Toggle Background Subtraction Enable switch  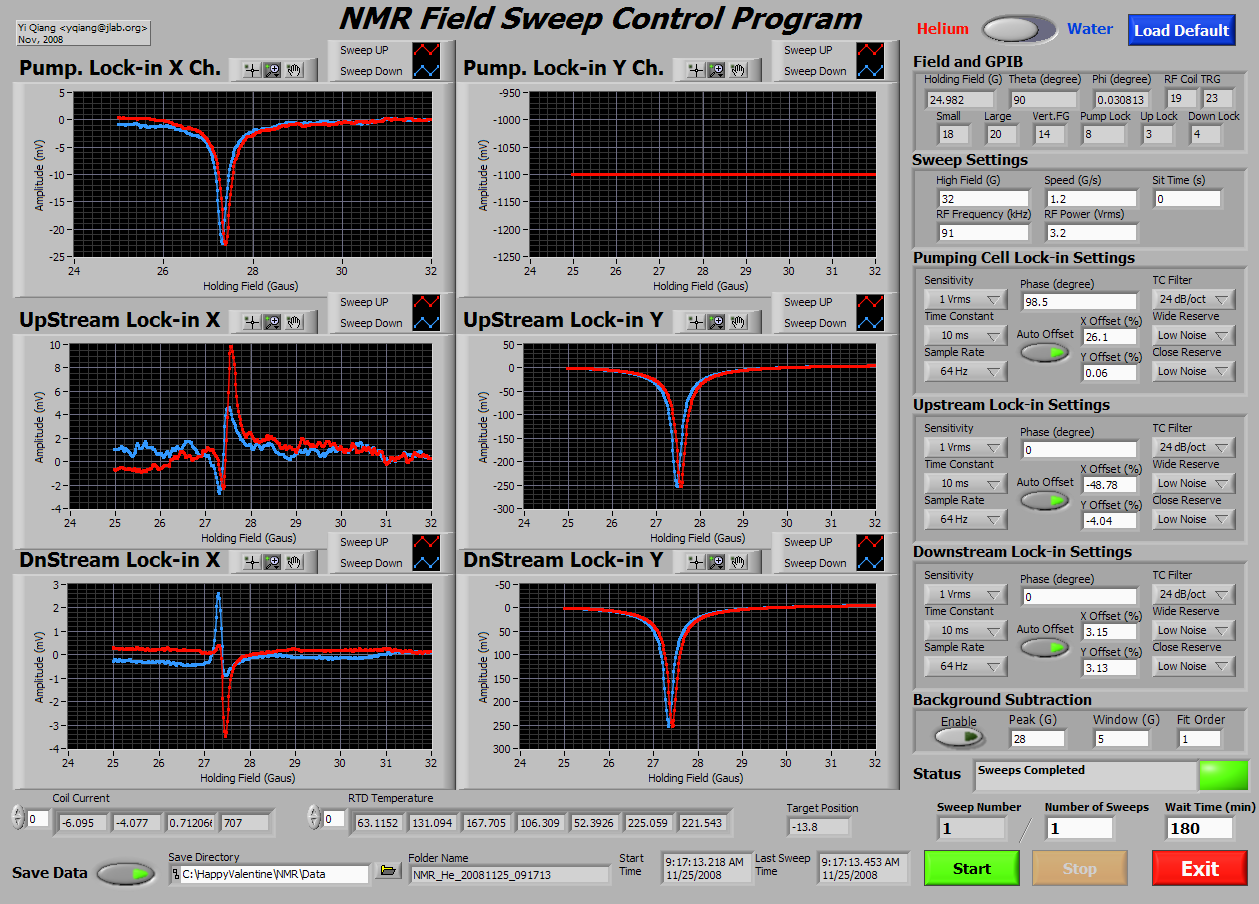click(959, 737)
